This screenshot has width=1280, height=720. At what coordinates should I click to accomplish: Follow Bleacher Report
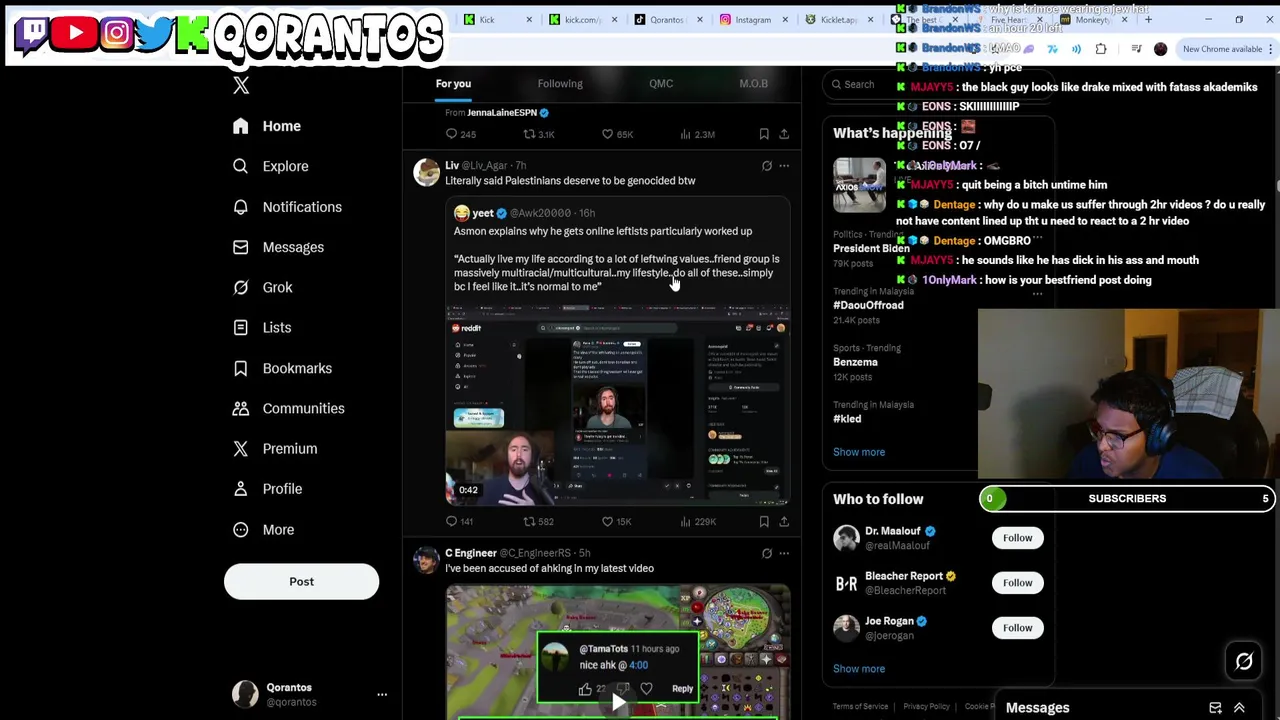pyautogui.click(x=1017, y=583)
